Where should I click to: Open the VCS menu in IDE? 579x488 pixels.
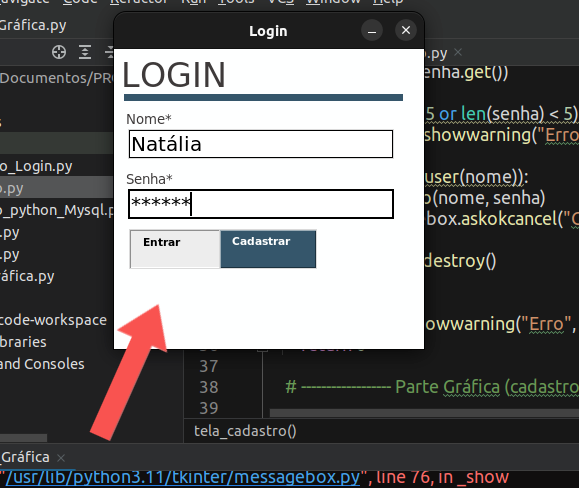[281, 2]
